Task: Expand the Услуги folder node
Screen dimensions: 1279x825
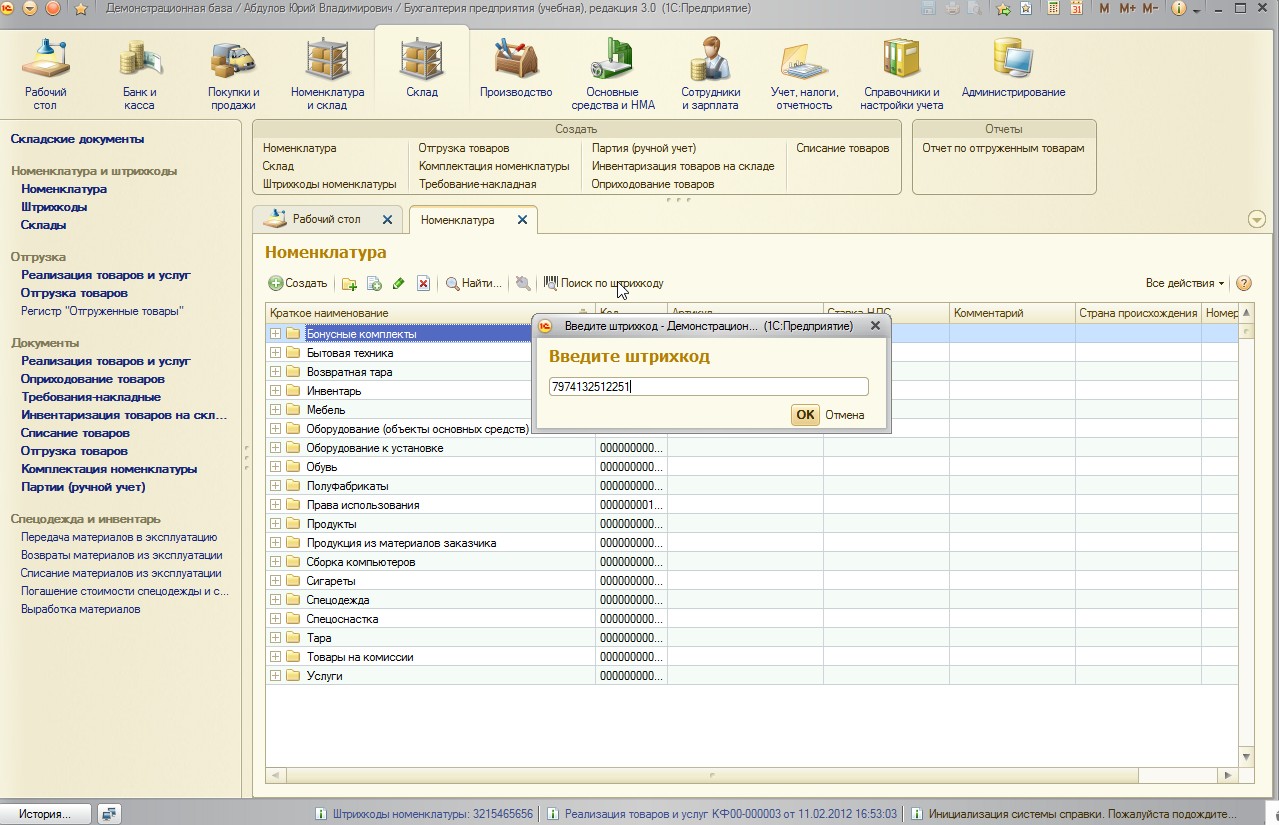Action: [x=275, y=676]
